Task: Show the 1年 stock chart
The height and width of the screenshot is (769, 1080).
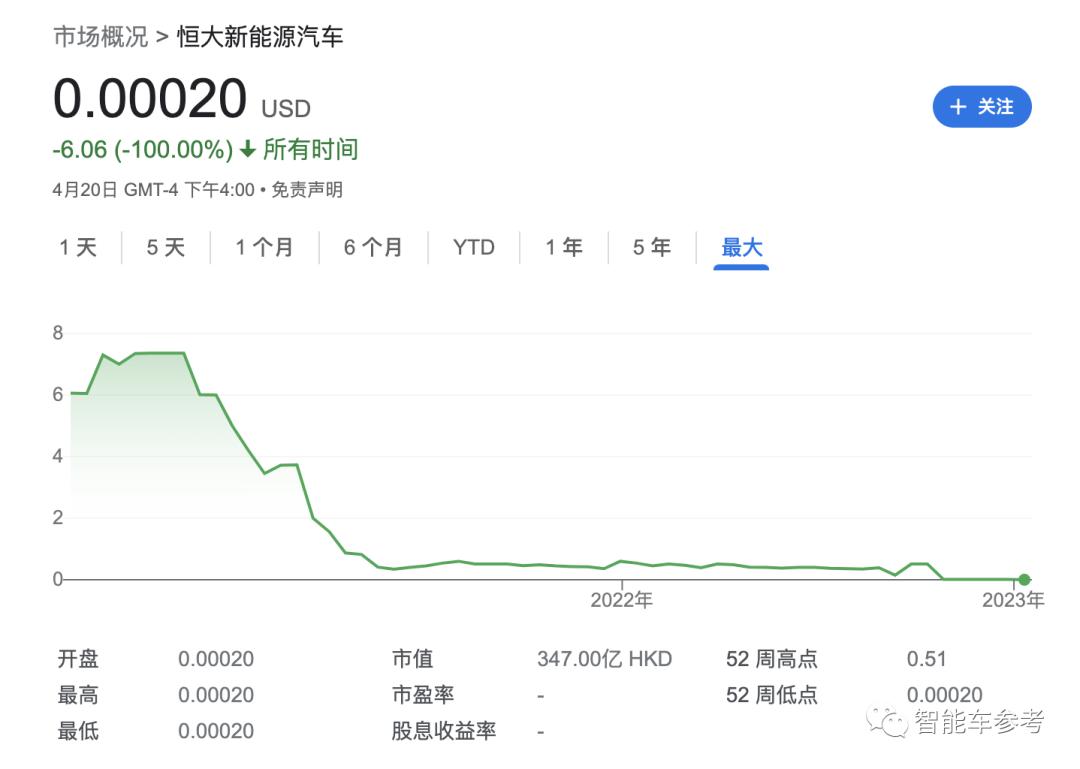Action: tap(564, 247)
